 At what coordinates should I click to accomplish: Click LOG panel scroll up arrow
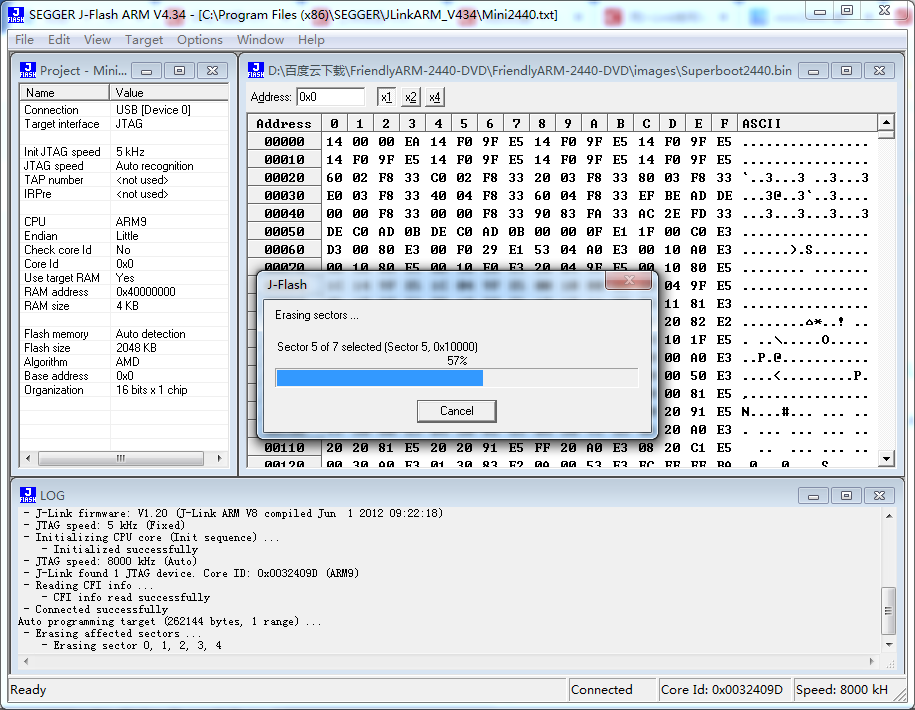pyautogui.click(x=889, y=516)
